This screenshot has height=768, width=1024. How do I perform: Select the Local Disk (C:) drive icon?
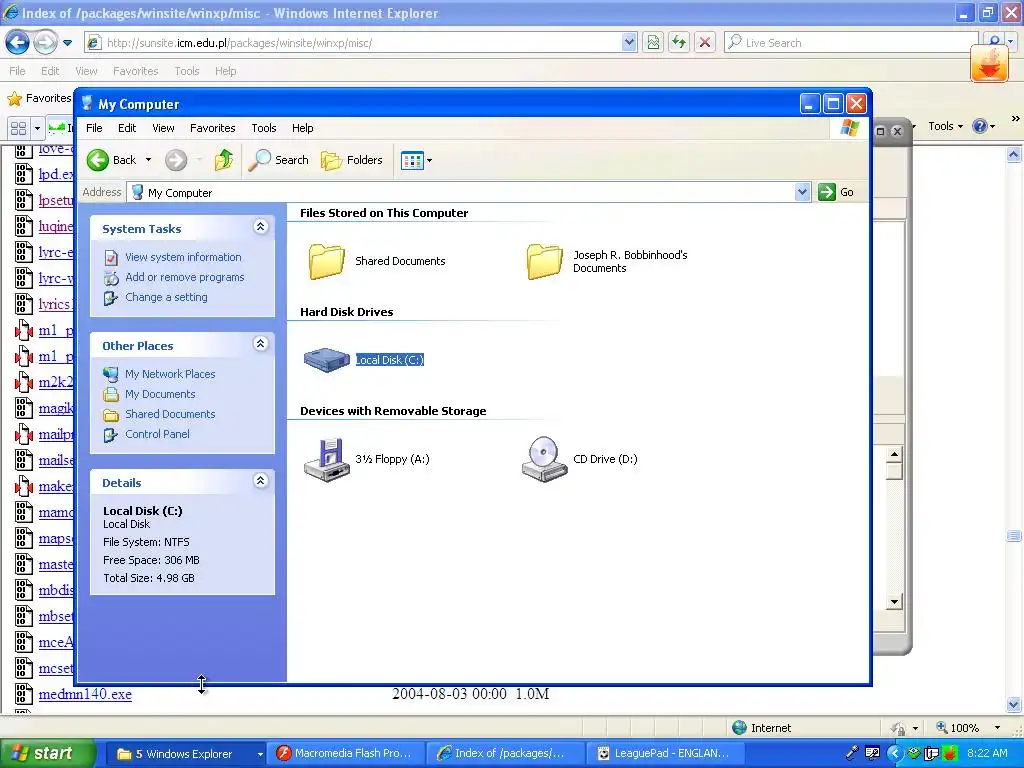[x=326, y=360]
